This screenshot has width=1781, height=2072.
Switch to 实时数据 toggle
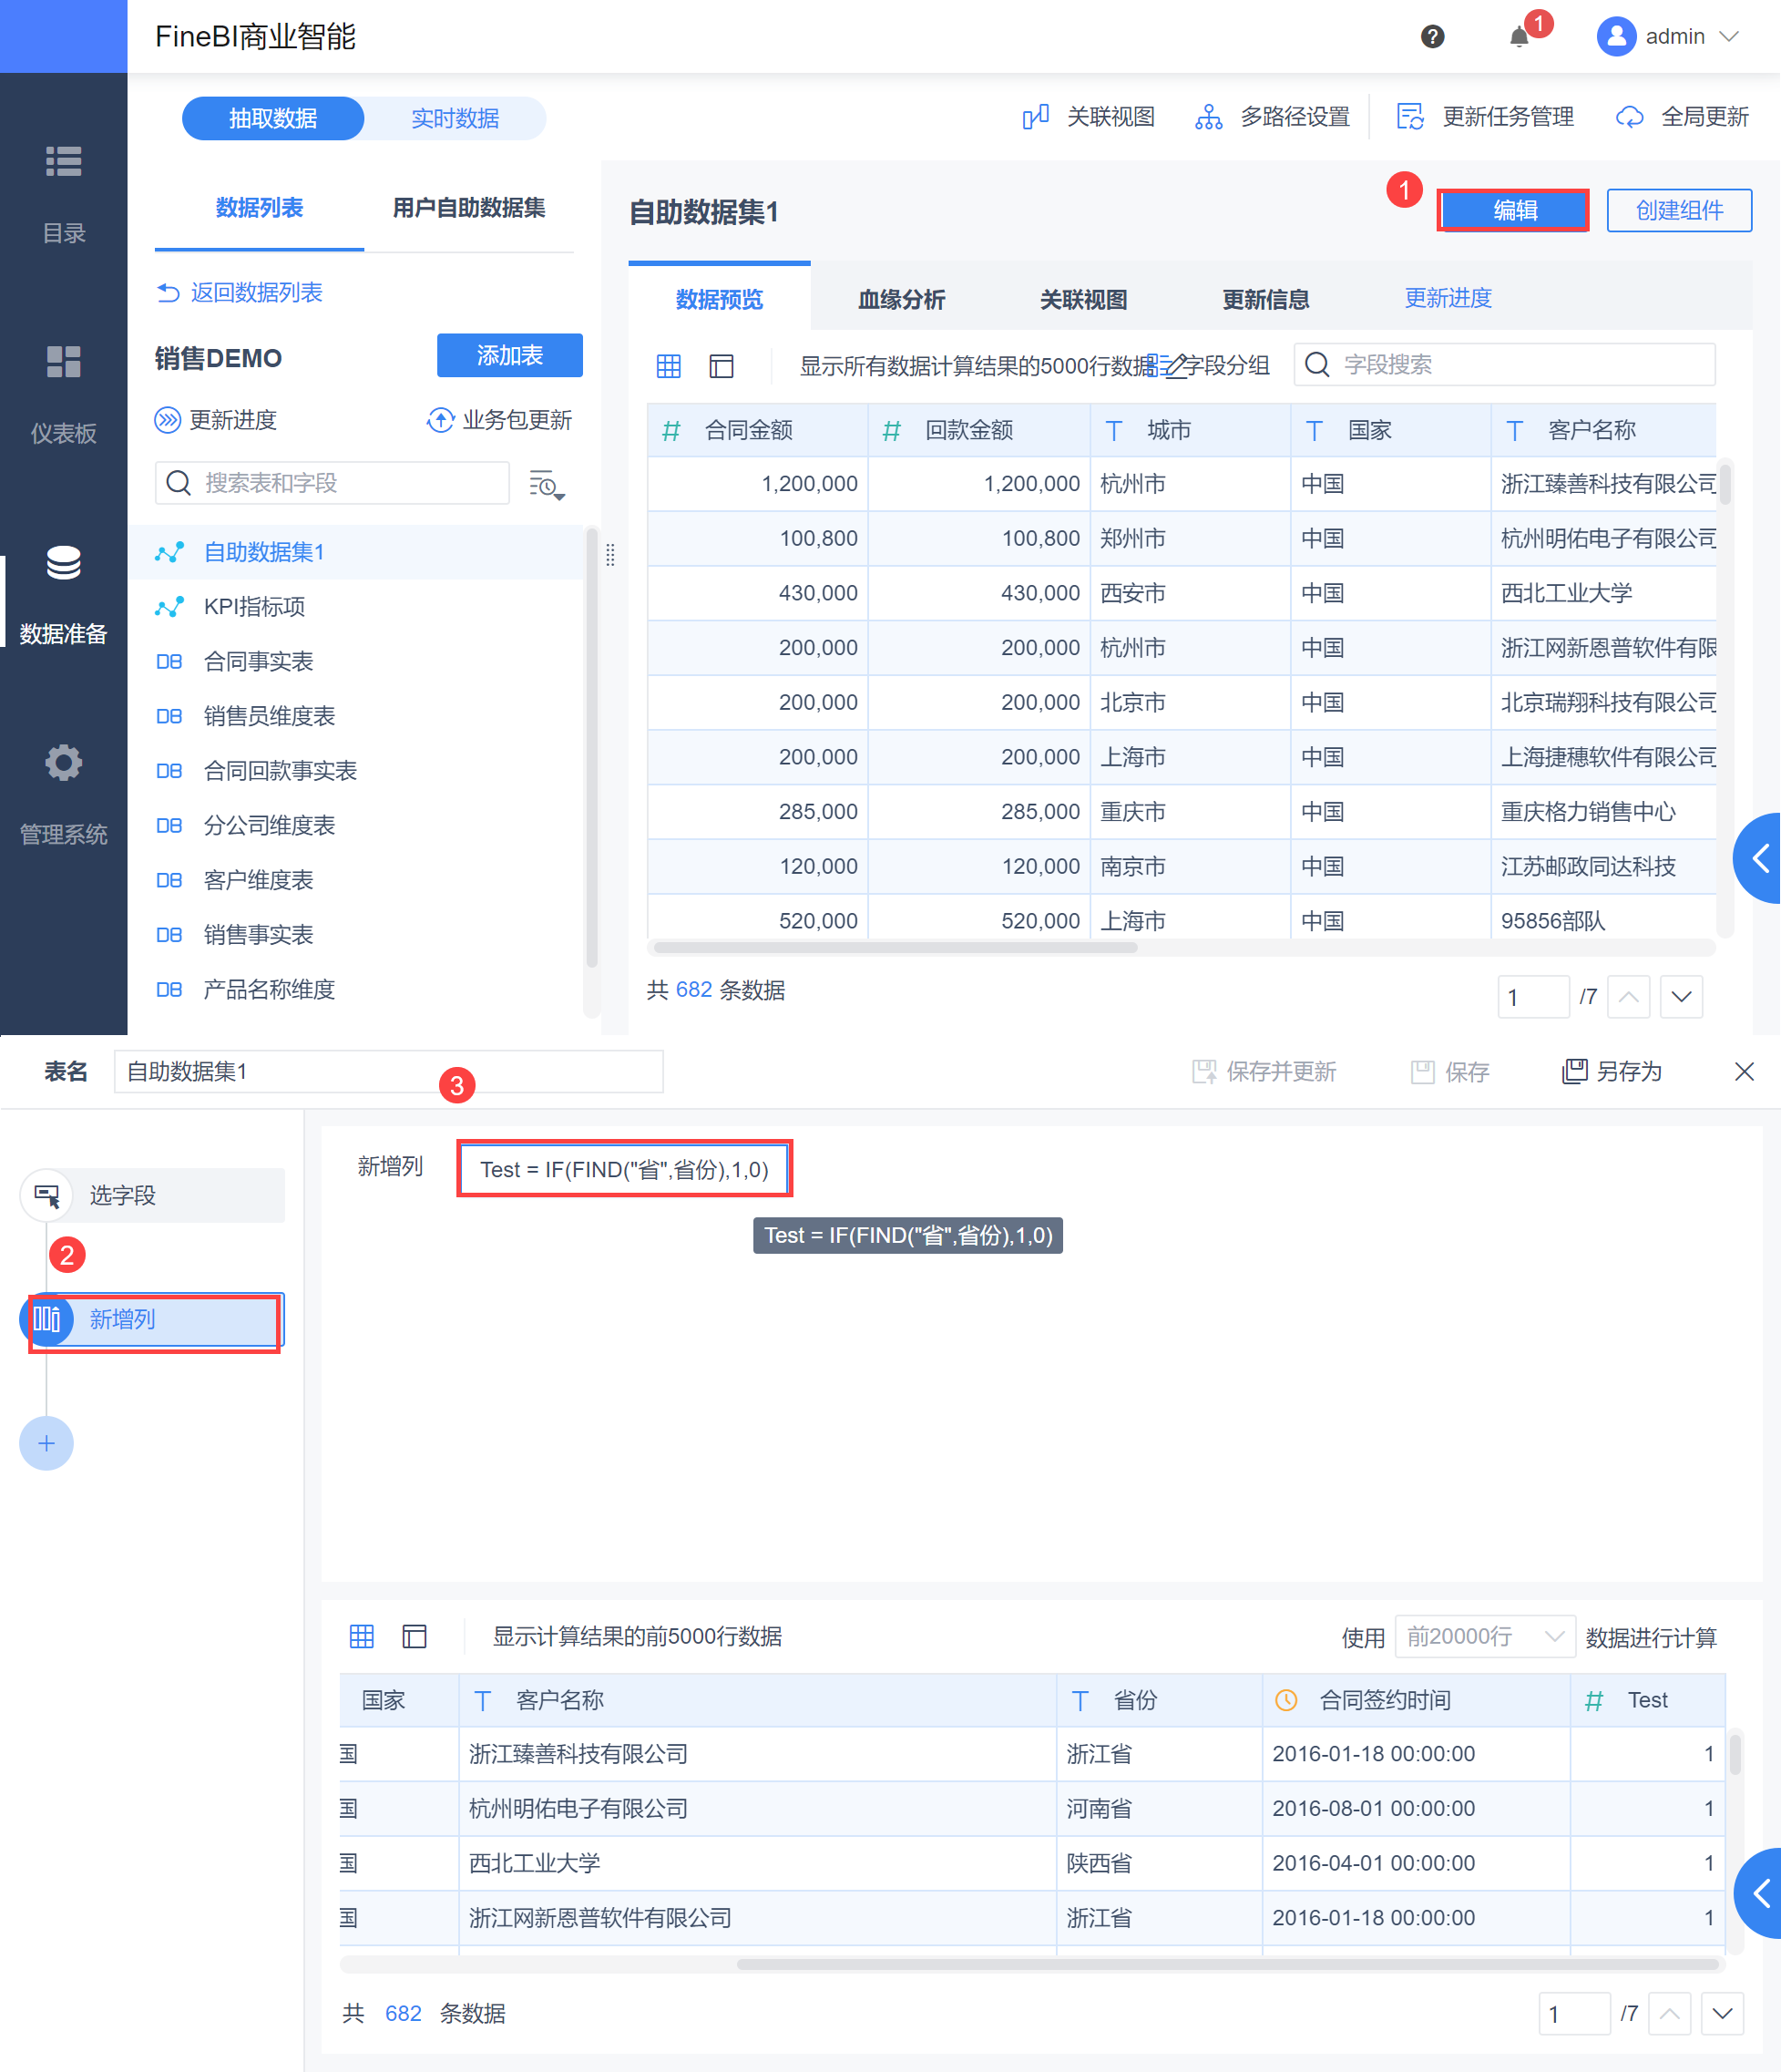(455, 118)
